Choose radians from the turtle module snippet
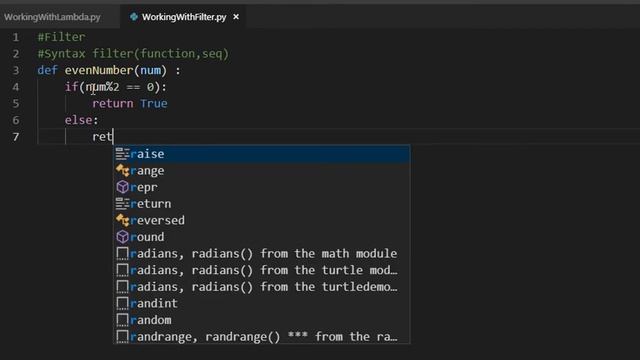Image resolution: width=640 pixels, height=360 pixels. coord(262,270)
